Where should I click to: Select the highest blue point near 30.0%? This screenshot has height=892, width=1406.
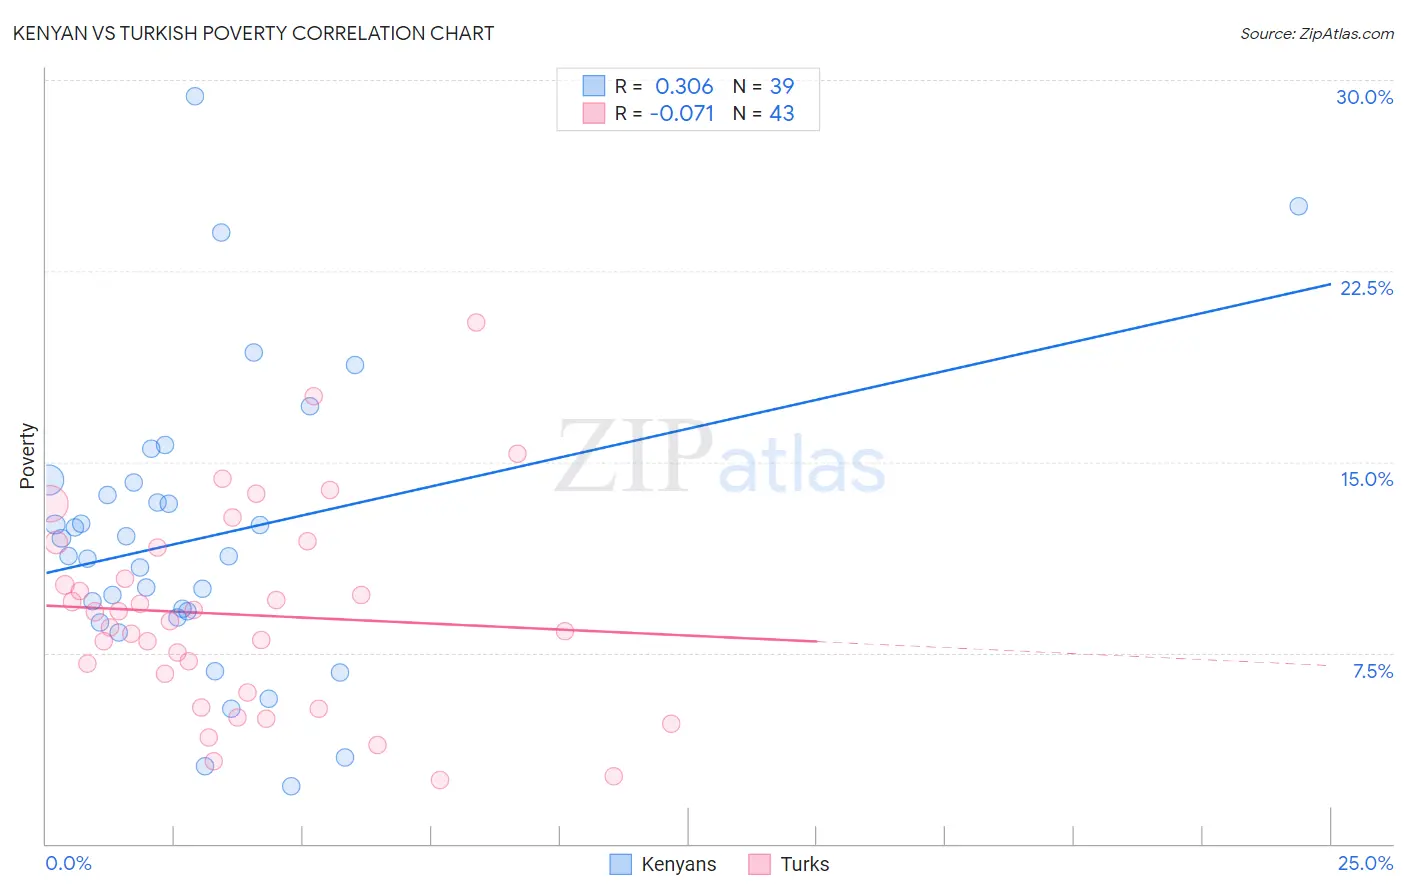click(195, 96)
